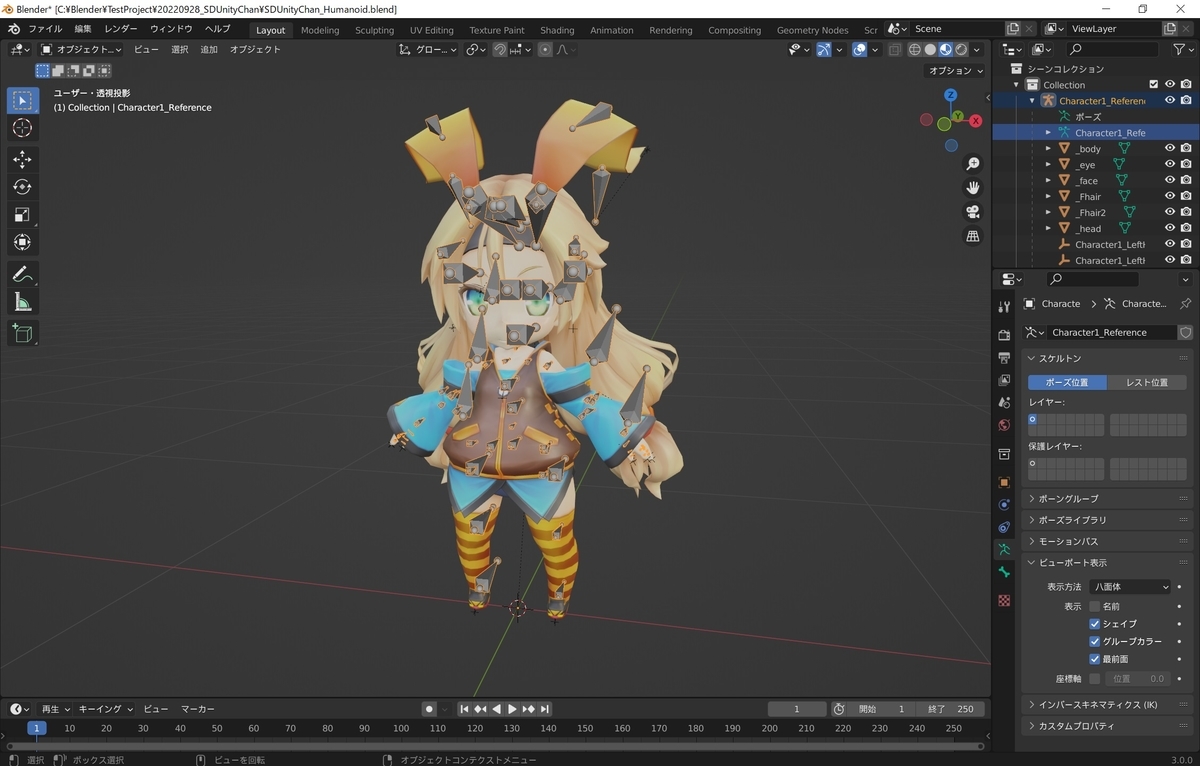Activate the Transform tool

pyautogui.click(x=23, y=243)
